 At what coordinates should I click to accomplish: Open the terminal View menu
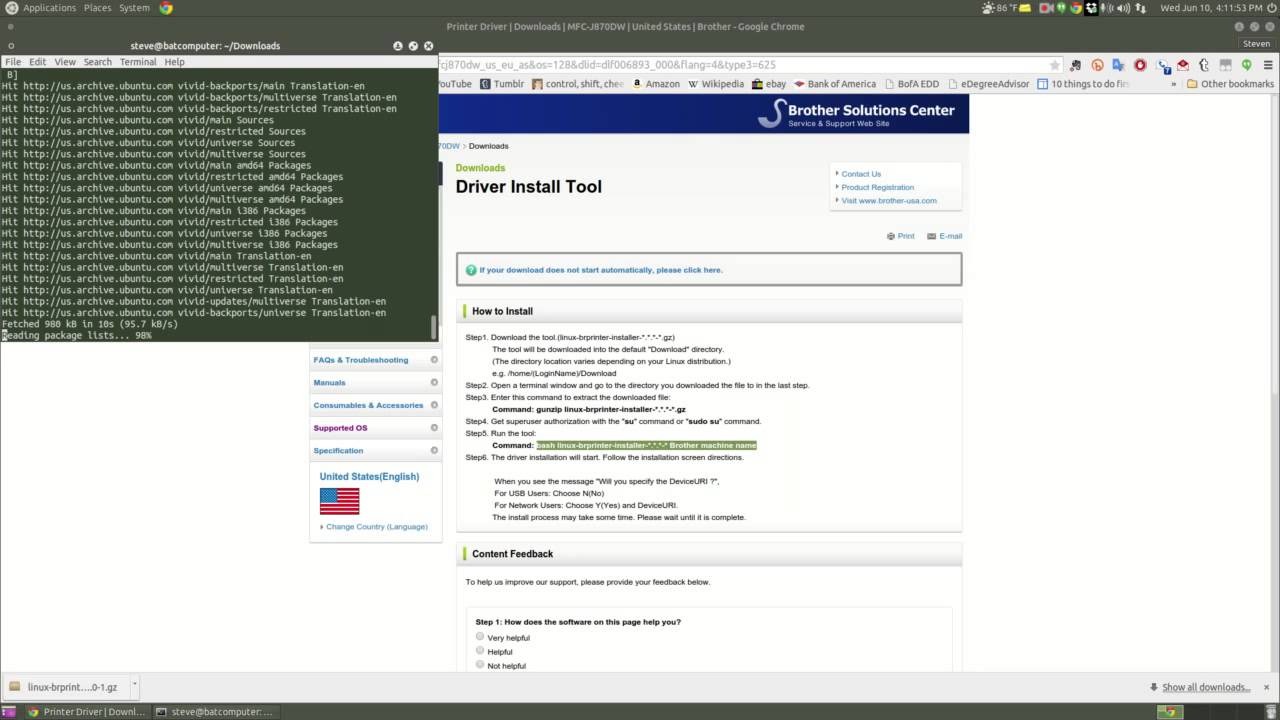pyautogui.click(x=64, y=62)
